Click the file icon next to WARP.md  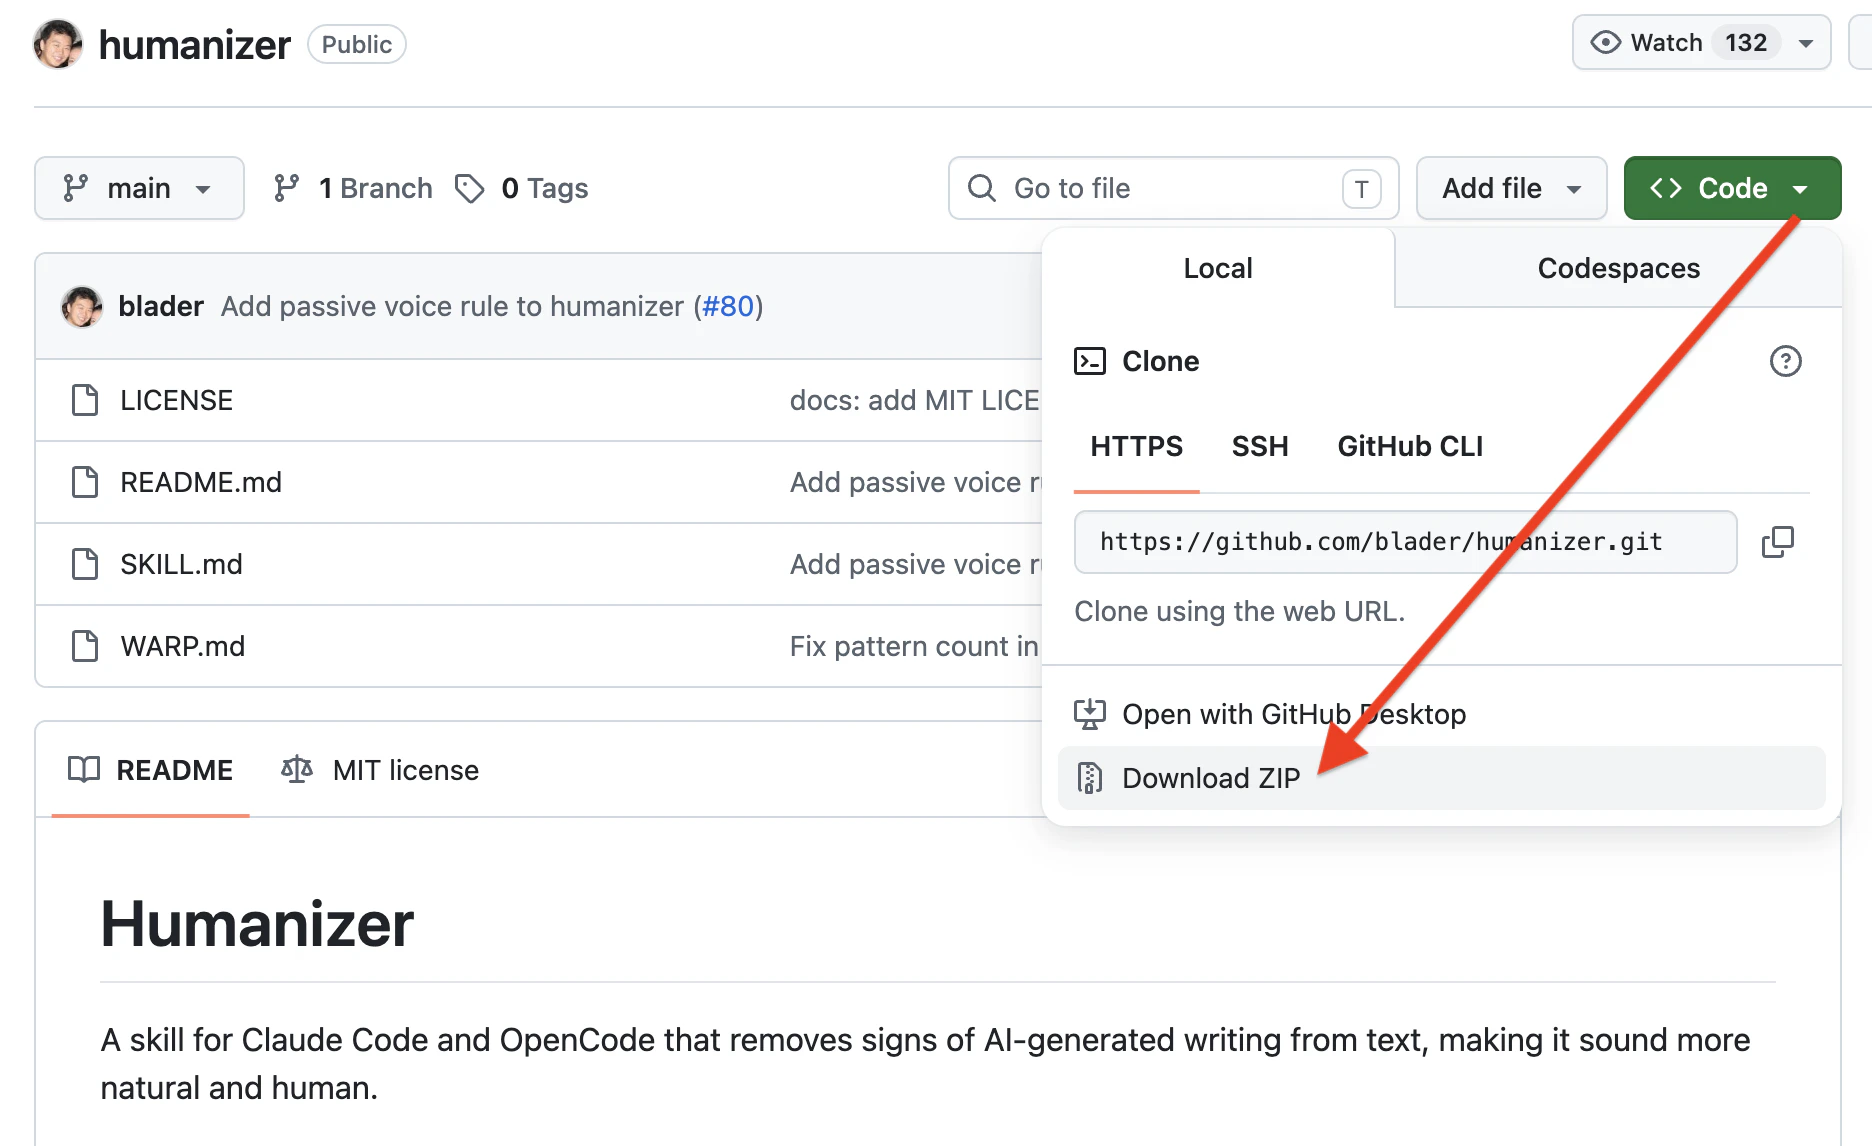[x=84, y=646]
